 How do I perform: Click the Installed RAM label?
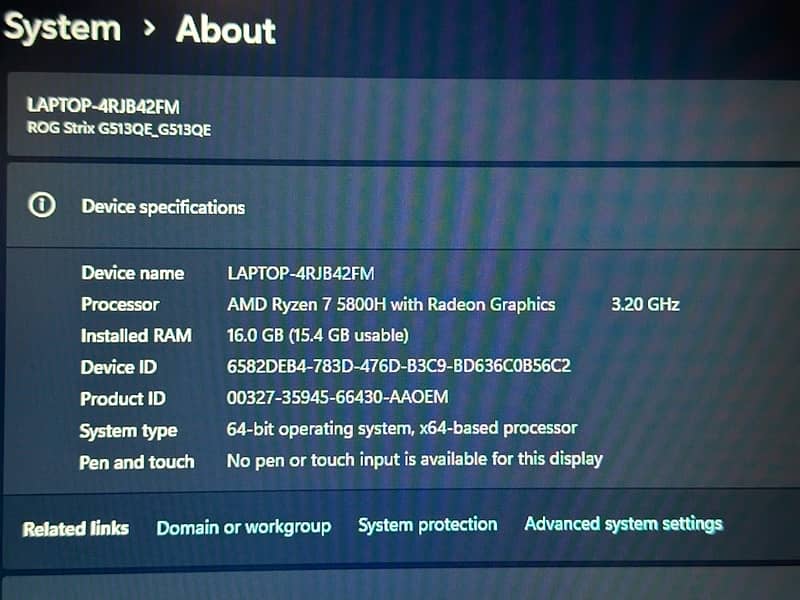[136, 336]
